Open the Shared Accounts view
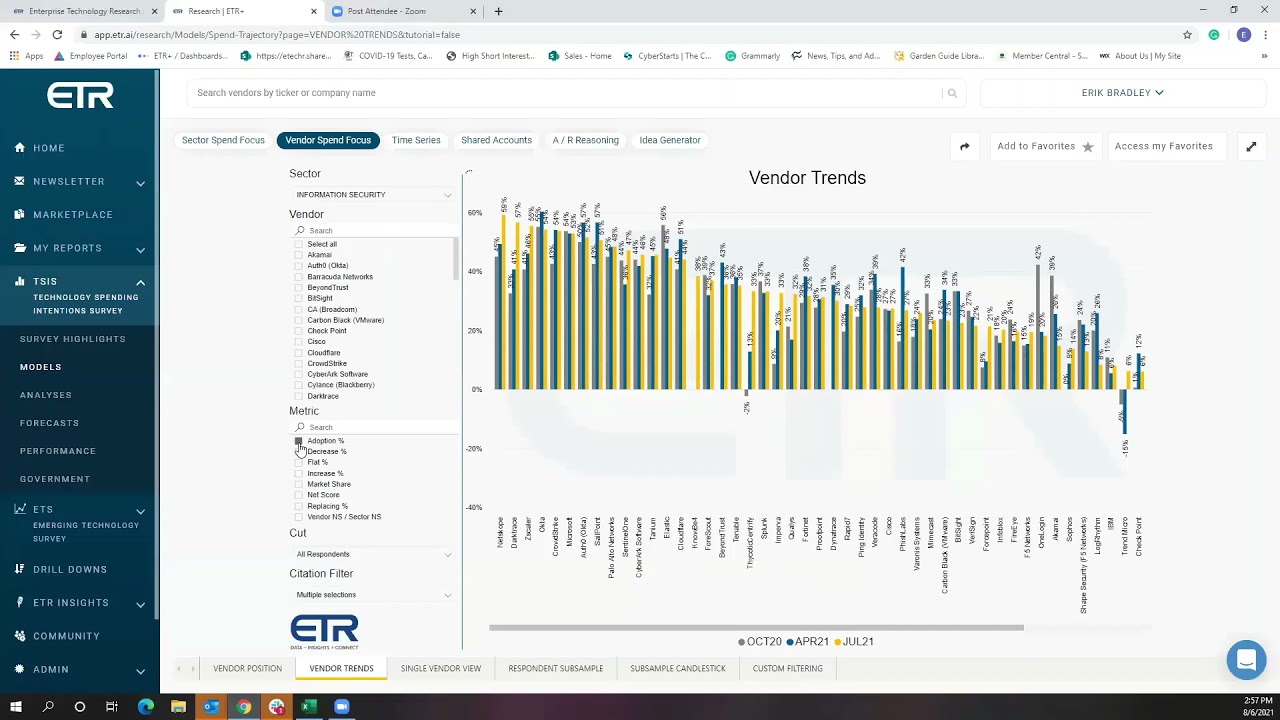The height and width of the screenshot is (720, 1280). (x=496, y=140)
